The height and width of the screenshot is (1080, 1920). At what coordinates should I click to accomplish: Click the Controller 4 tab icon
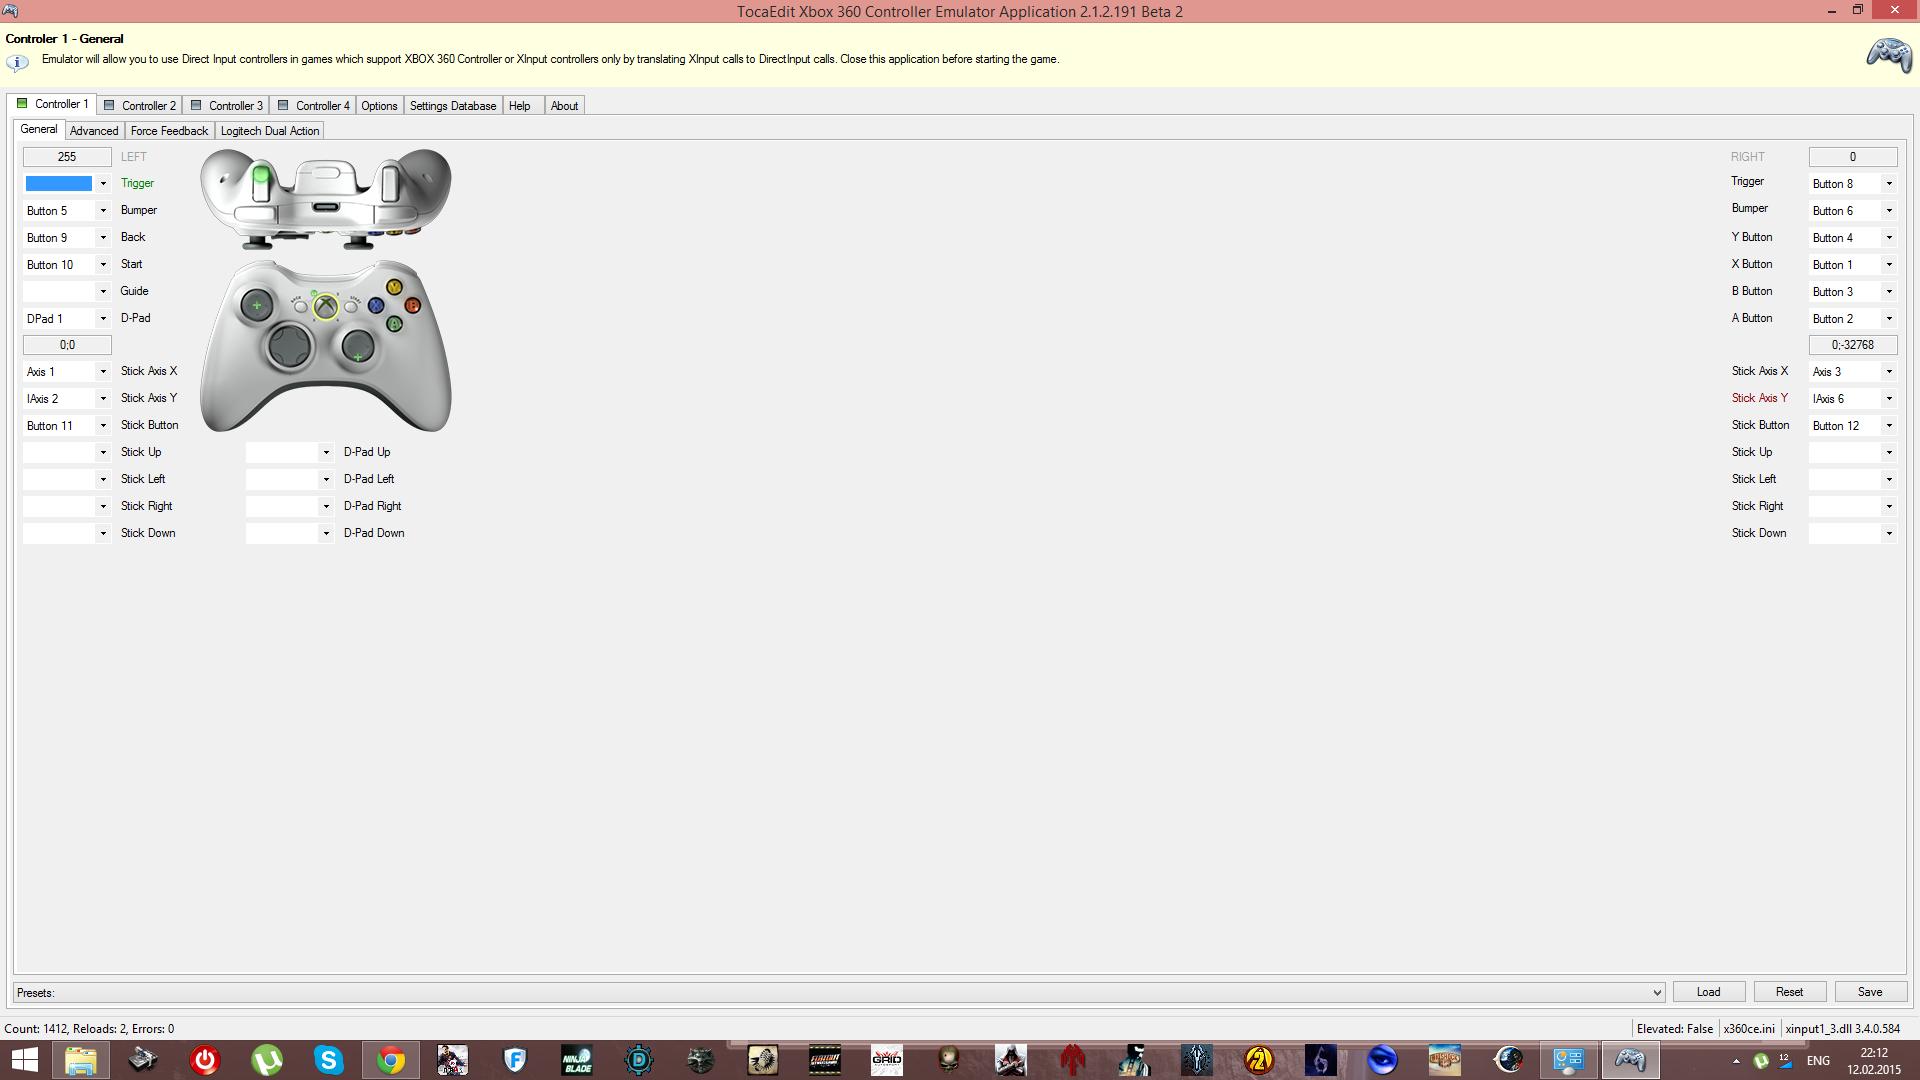click(281, 105)
